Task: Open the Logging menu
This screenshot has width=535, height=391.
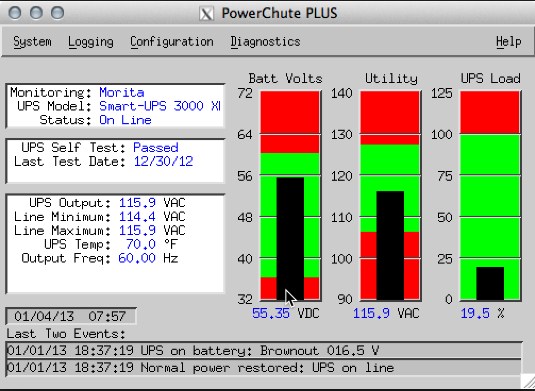Action: click(x=90, y=42)
